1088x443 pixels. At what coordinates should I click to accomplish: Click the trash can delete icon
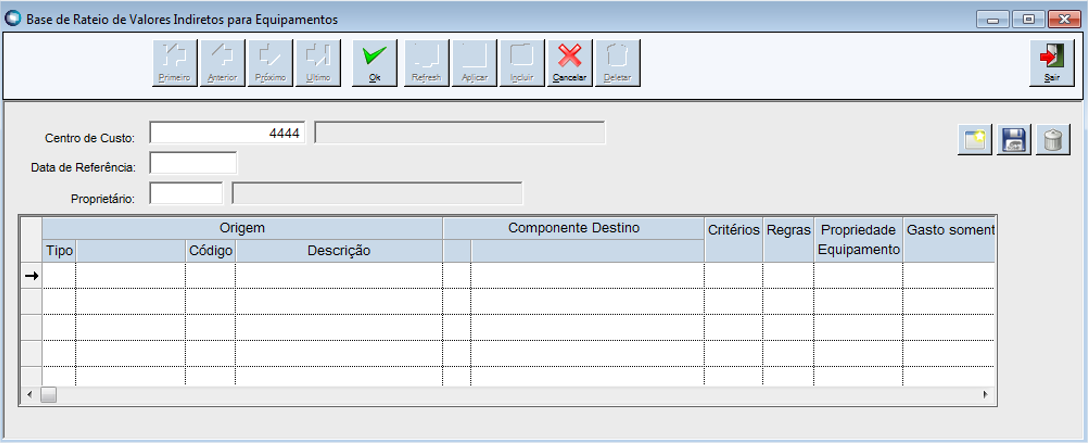coord(1053,140)
